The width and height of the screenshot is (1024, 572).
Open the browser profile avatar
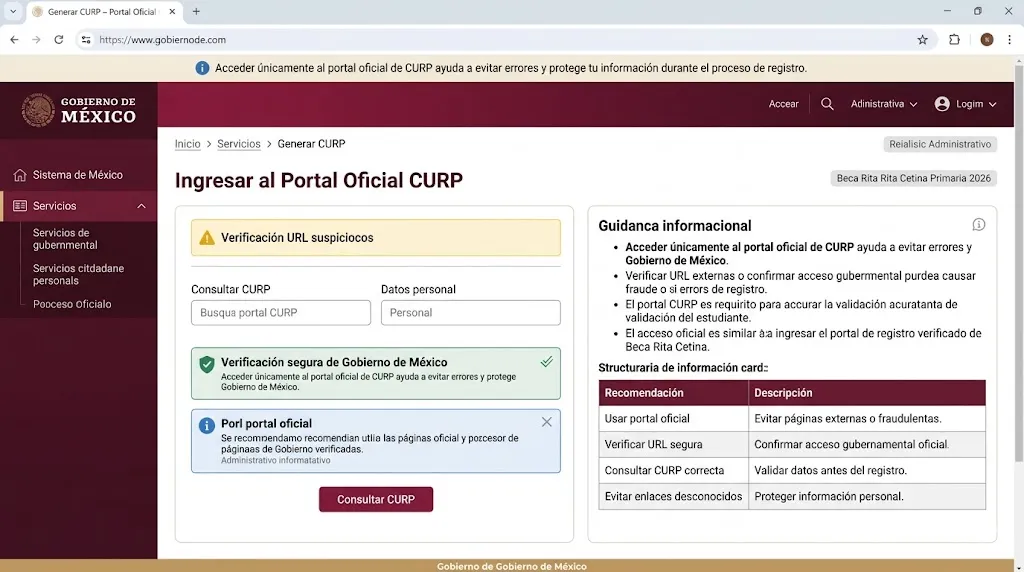point(987,40)
